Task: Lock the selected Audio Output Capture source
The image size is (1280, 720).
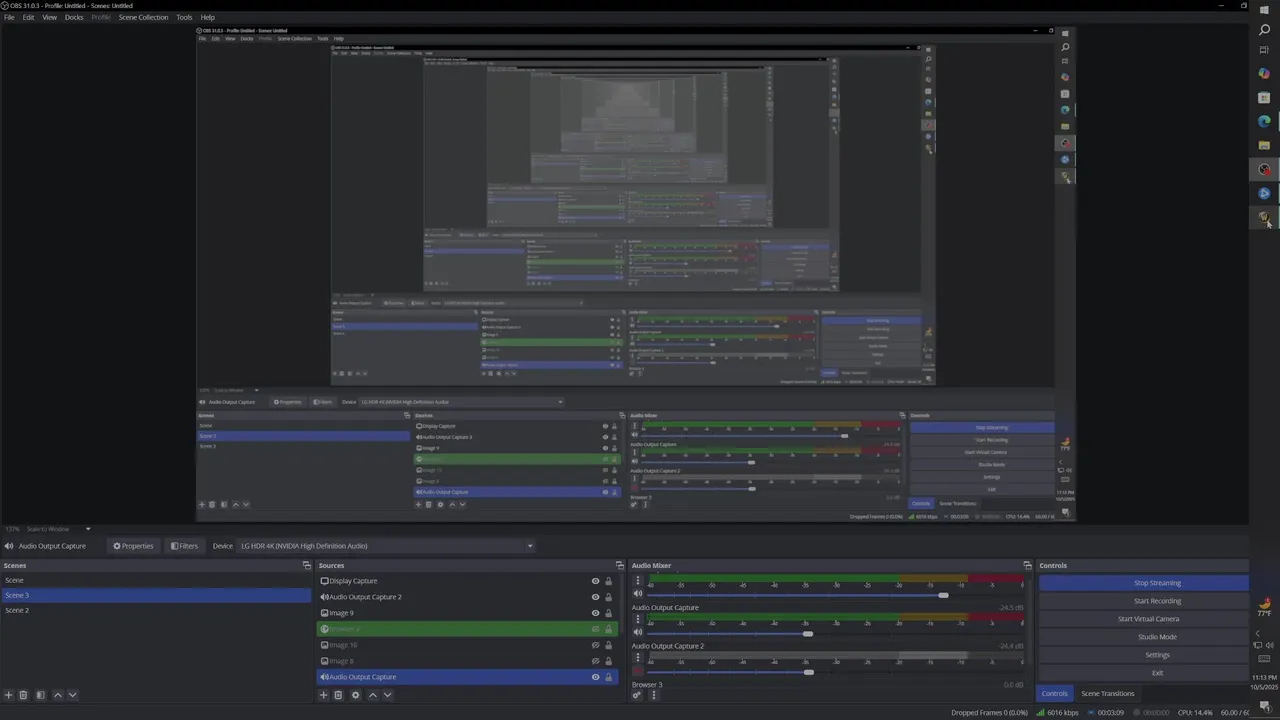Action: pyautogui.click(x=608, y=677)
